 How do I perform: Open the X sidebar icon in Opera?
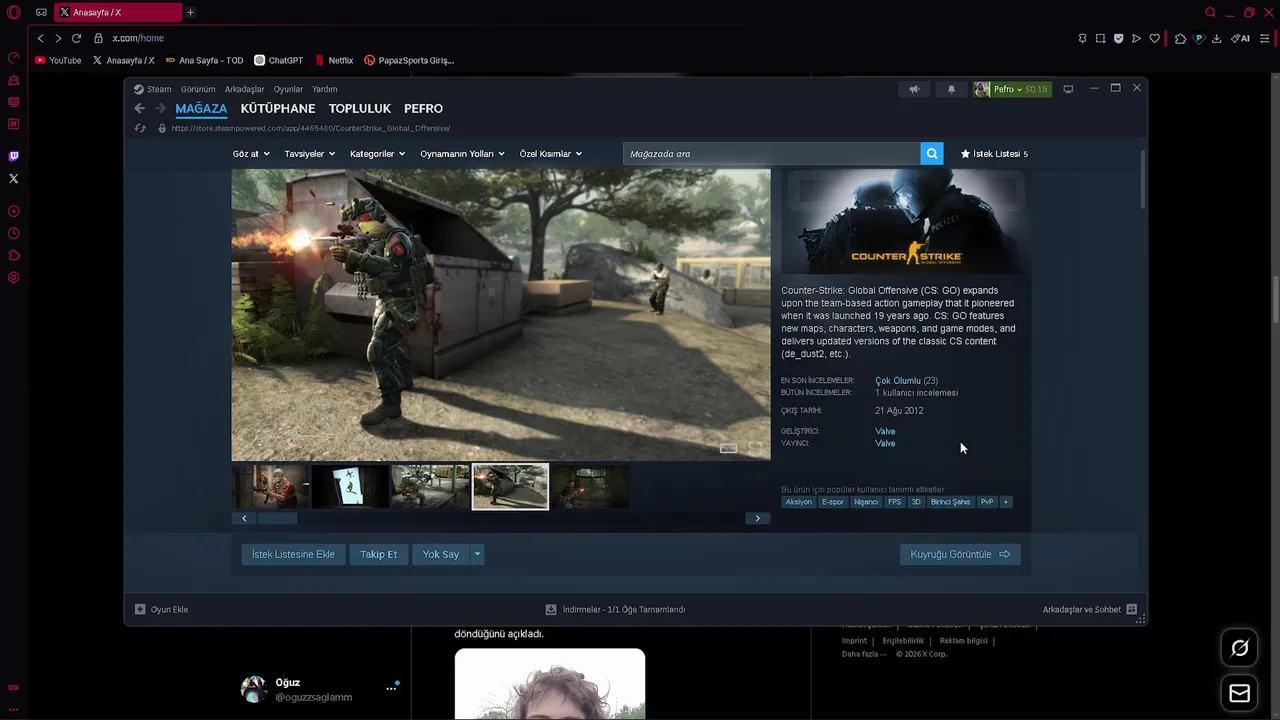click(x=14, y=179)
